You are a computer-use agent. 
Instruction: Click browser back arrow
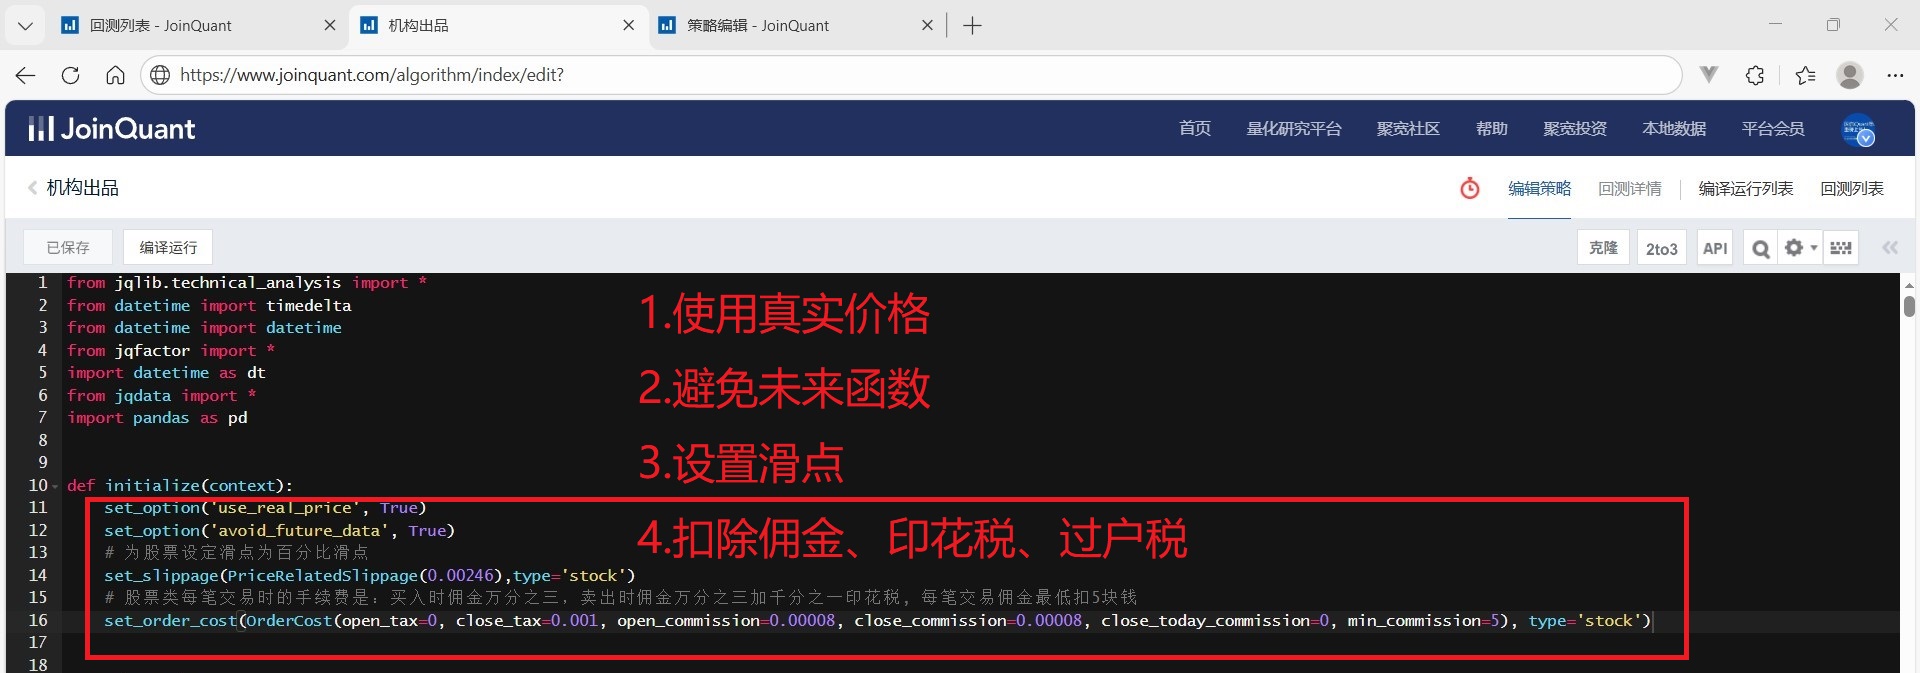pos(26,75)
